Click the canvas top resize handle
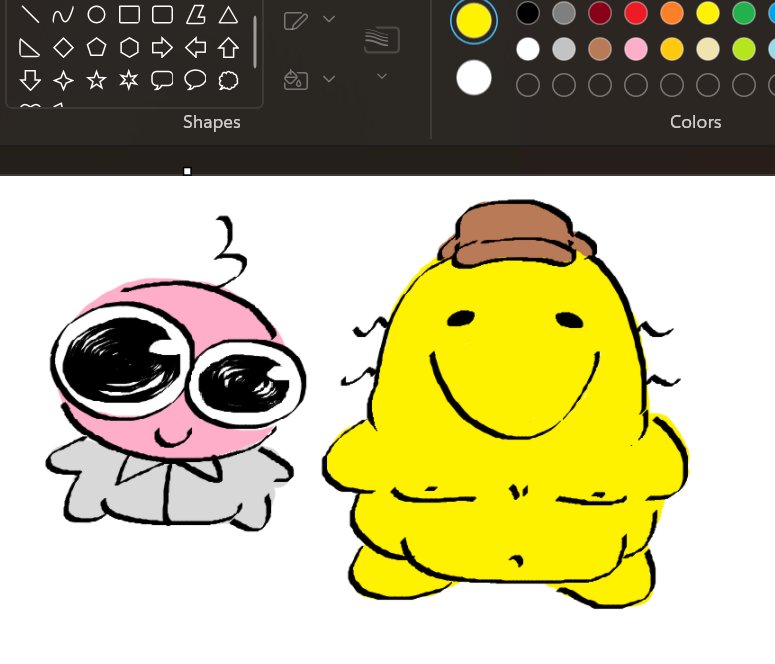The height and width of the screenshot is (664, 775). (x=187, y=171)
